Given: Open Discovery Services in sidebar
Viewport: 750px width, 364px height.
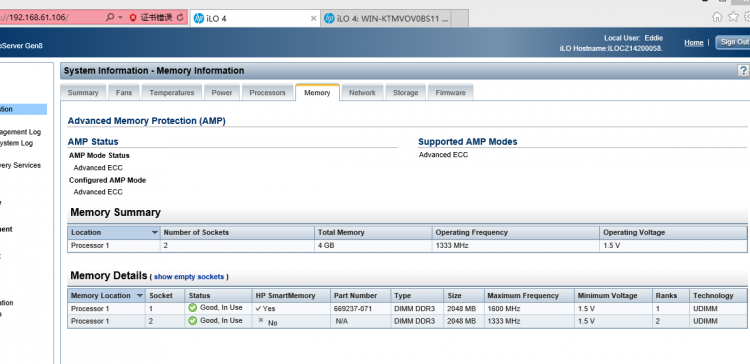Looking at the screenshot, I should 21,165.
